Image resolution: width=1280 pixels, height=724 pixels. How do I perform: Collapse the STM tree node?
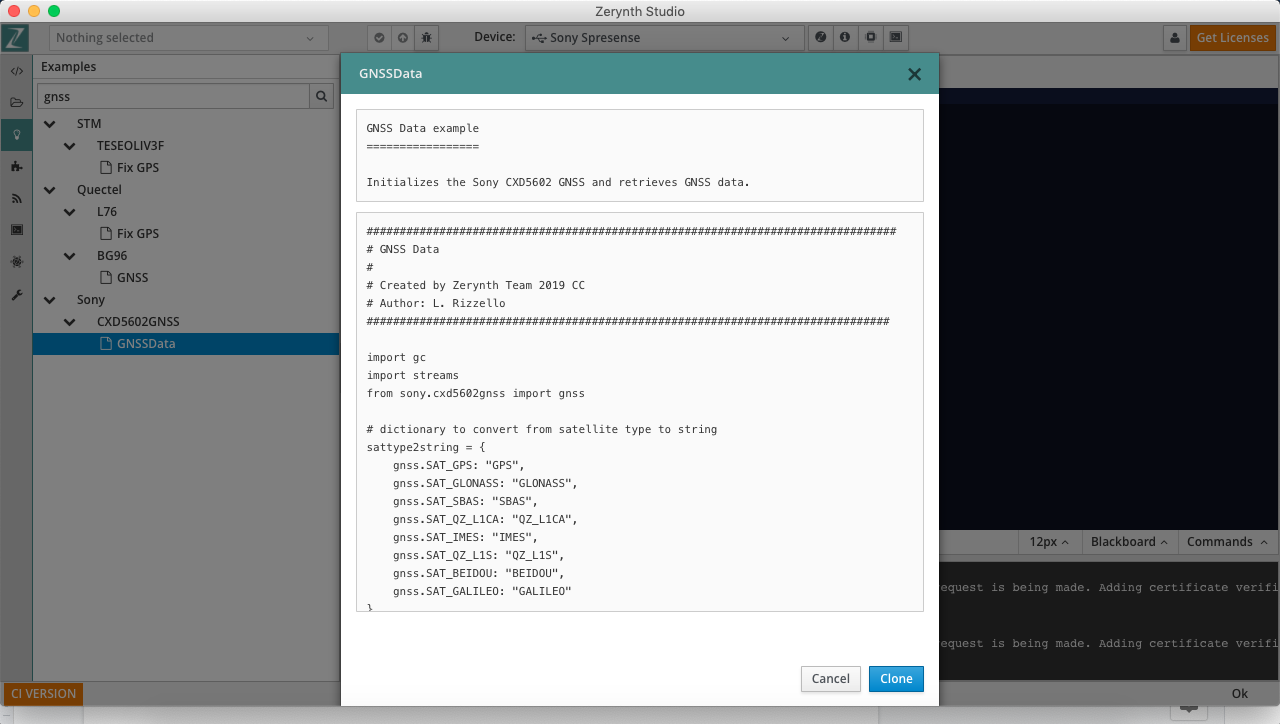(50, 124)
